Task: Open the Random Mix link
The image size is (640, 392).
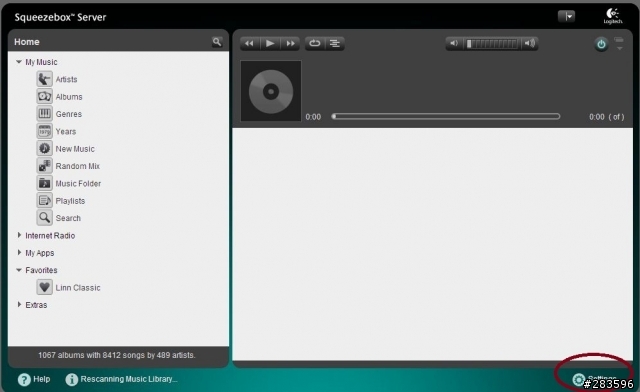Action: [x=78, y=166]
